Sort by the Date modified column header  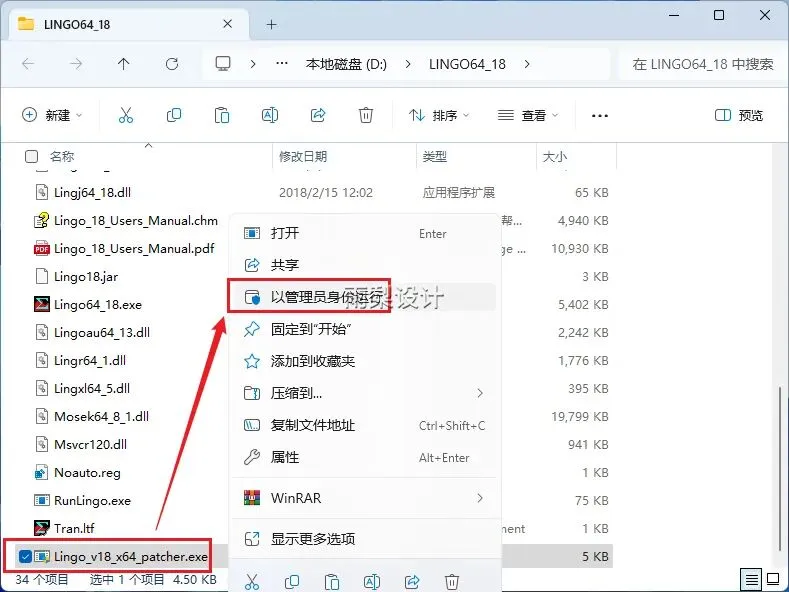tap(303, 157)
